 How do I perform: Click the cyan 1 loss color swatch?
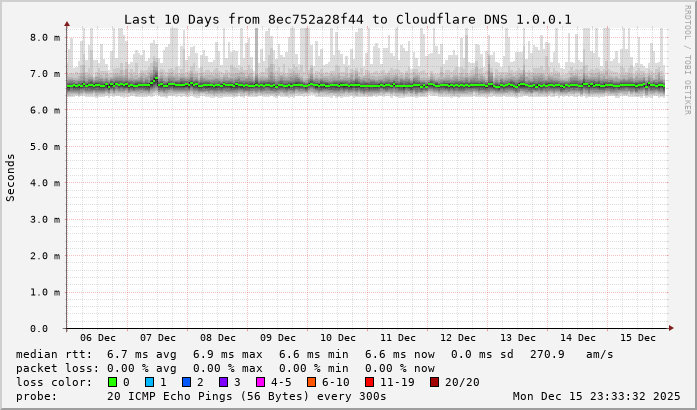(149, 382)
